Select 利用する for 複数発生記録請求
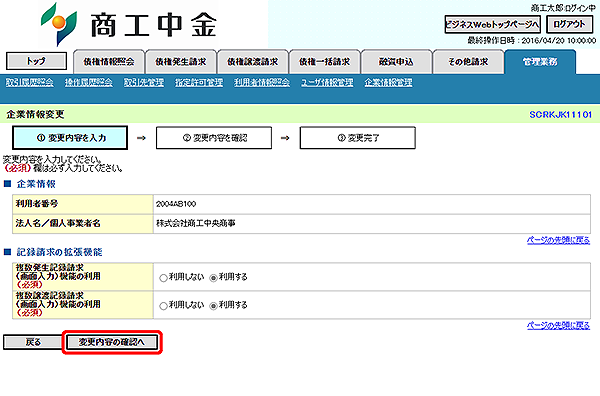The image size is (600, 396). (214, 278)
